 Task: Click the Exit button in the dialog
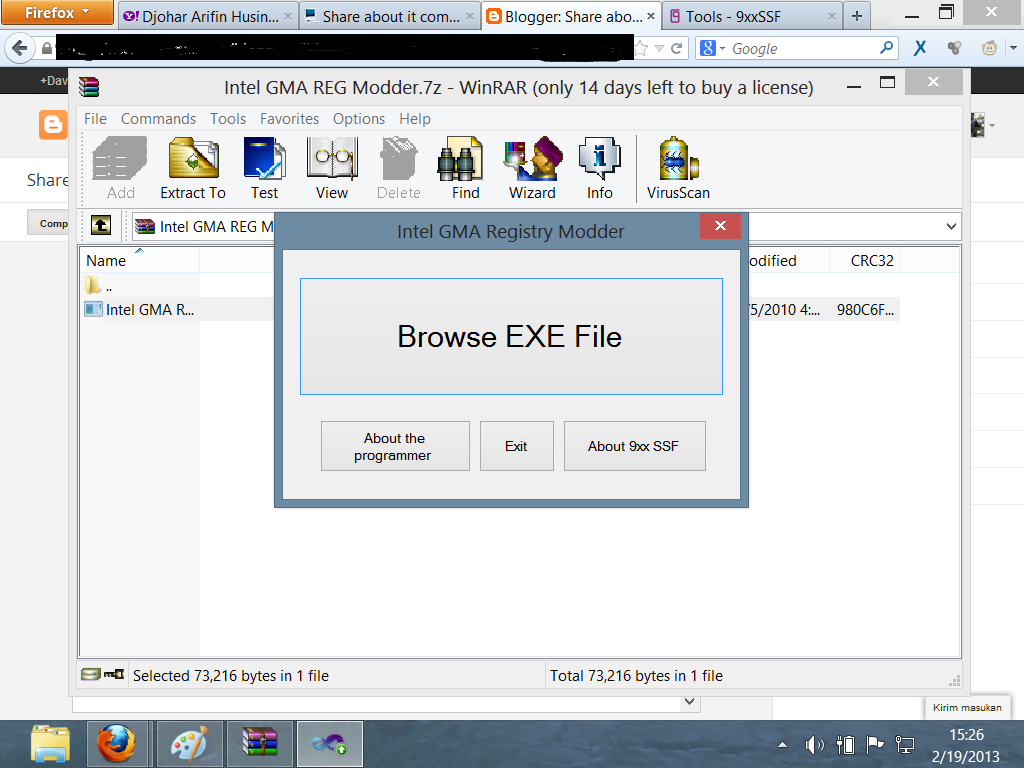coord(516,446)
